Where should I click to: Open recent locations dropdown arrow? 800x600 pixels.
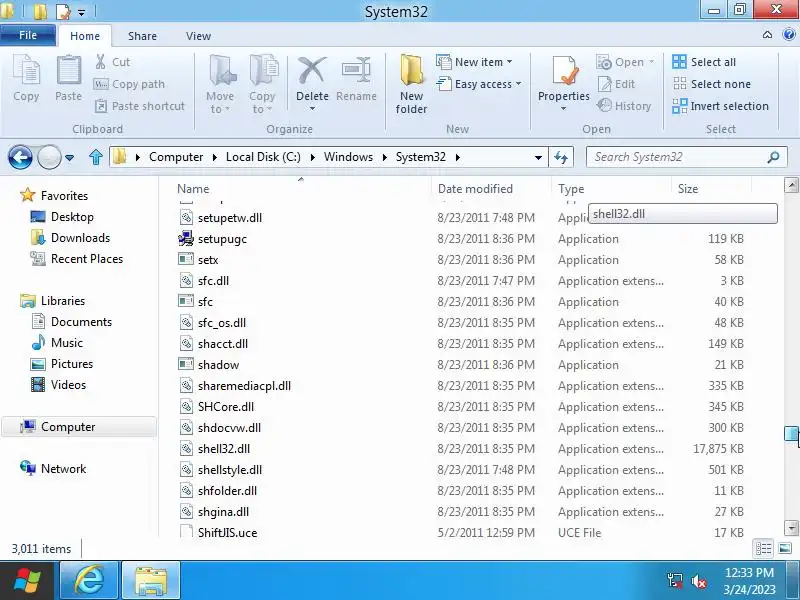click(69, 158)
